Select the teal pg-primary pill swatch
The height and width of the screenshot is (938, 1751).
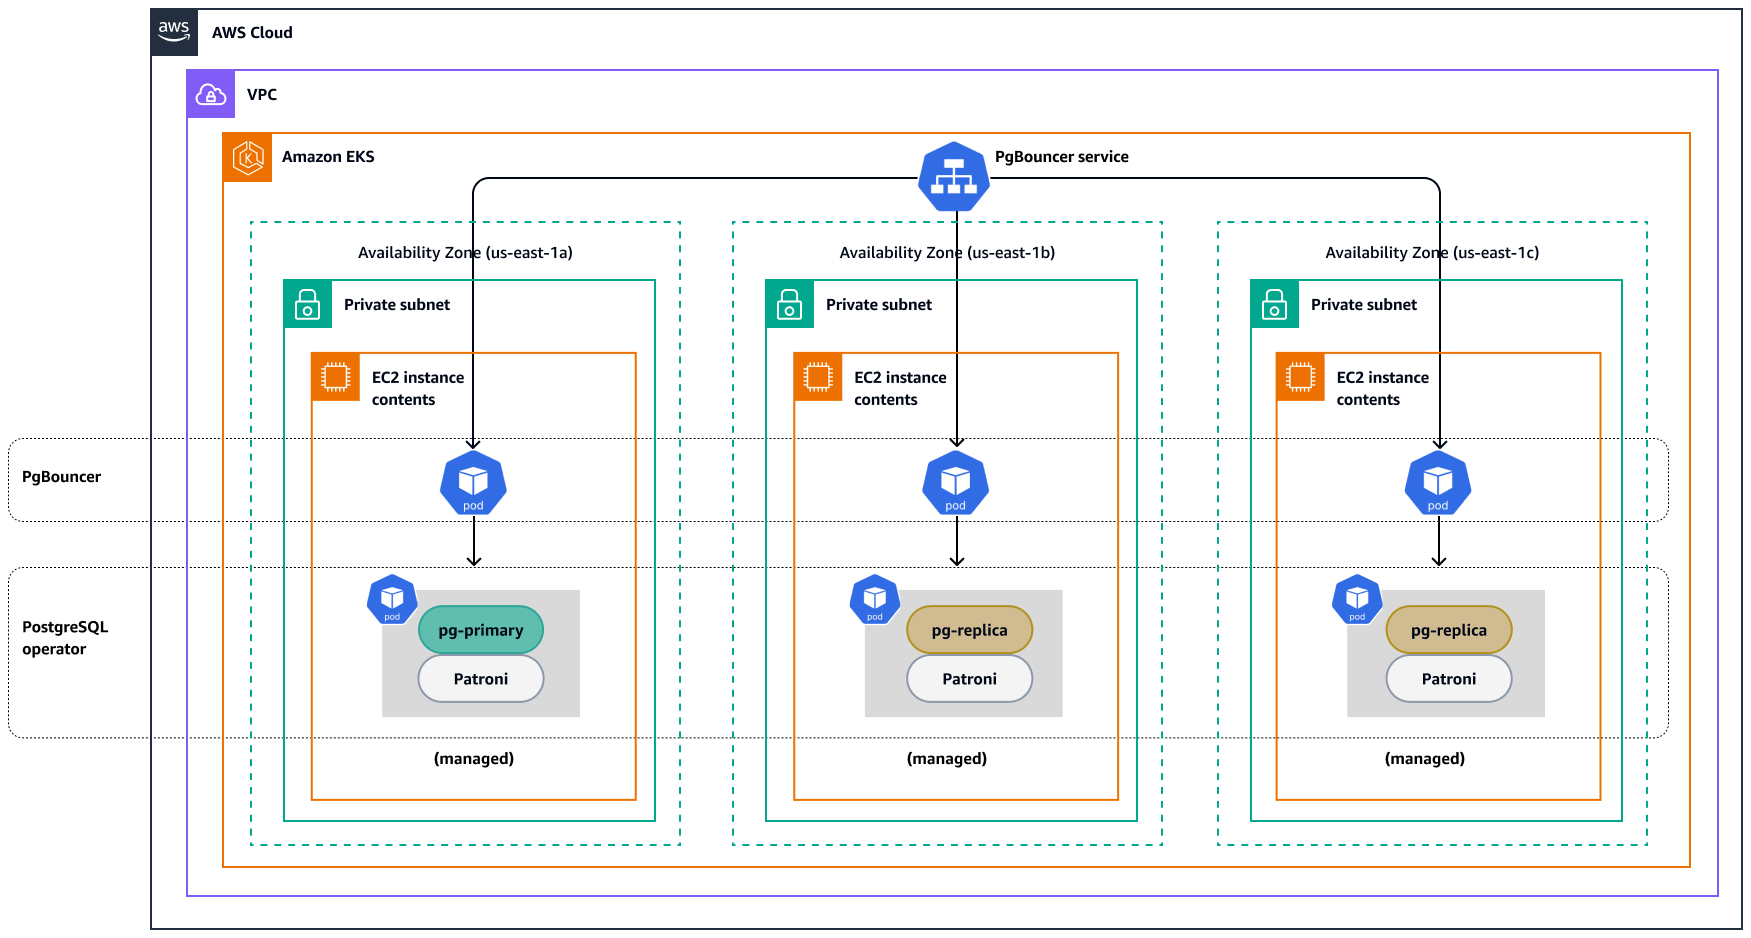tap(481, 630)
